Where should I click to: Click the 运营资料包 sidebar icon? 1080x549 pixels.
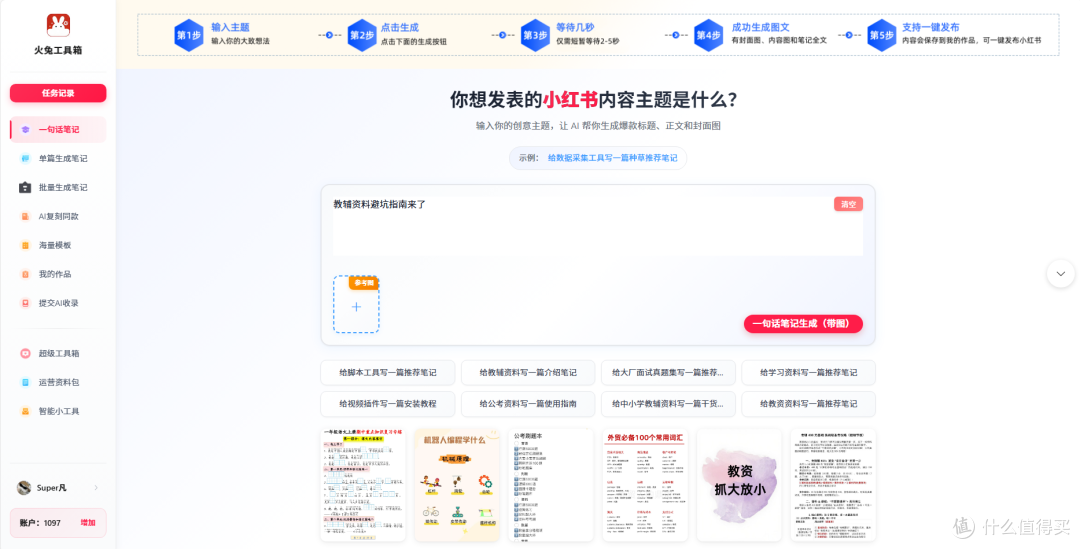[25, 382]
